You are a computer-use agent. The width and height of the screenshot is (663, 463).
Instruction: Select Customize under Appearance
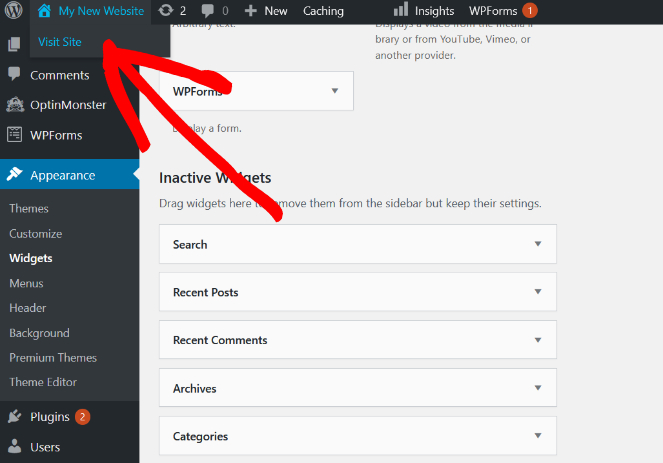coord(36,234)
